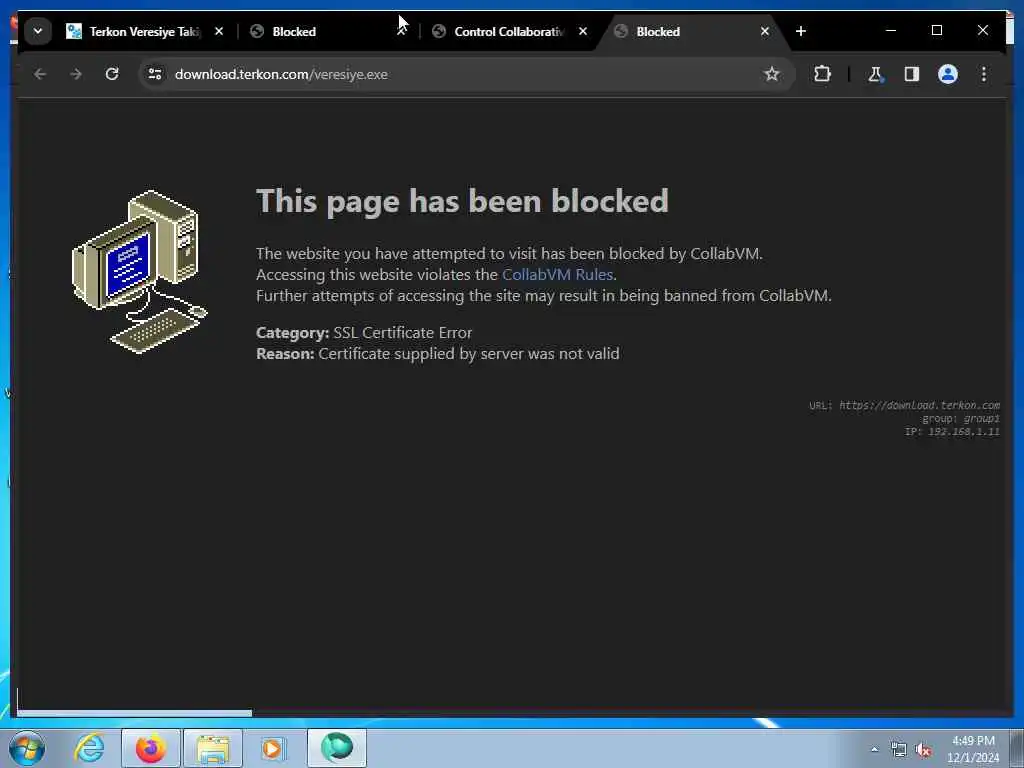
Task: Launch Windows Media Player from taskbar
Action: tap(272, 748)
